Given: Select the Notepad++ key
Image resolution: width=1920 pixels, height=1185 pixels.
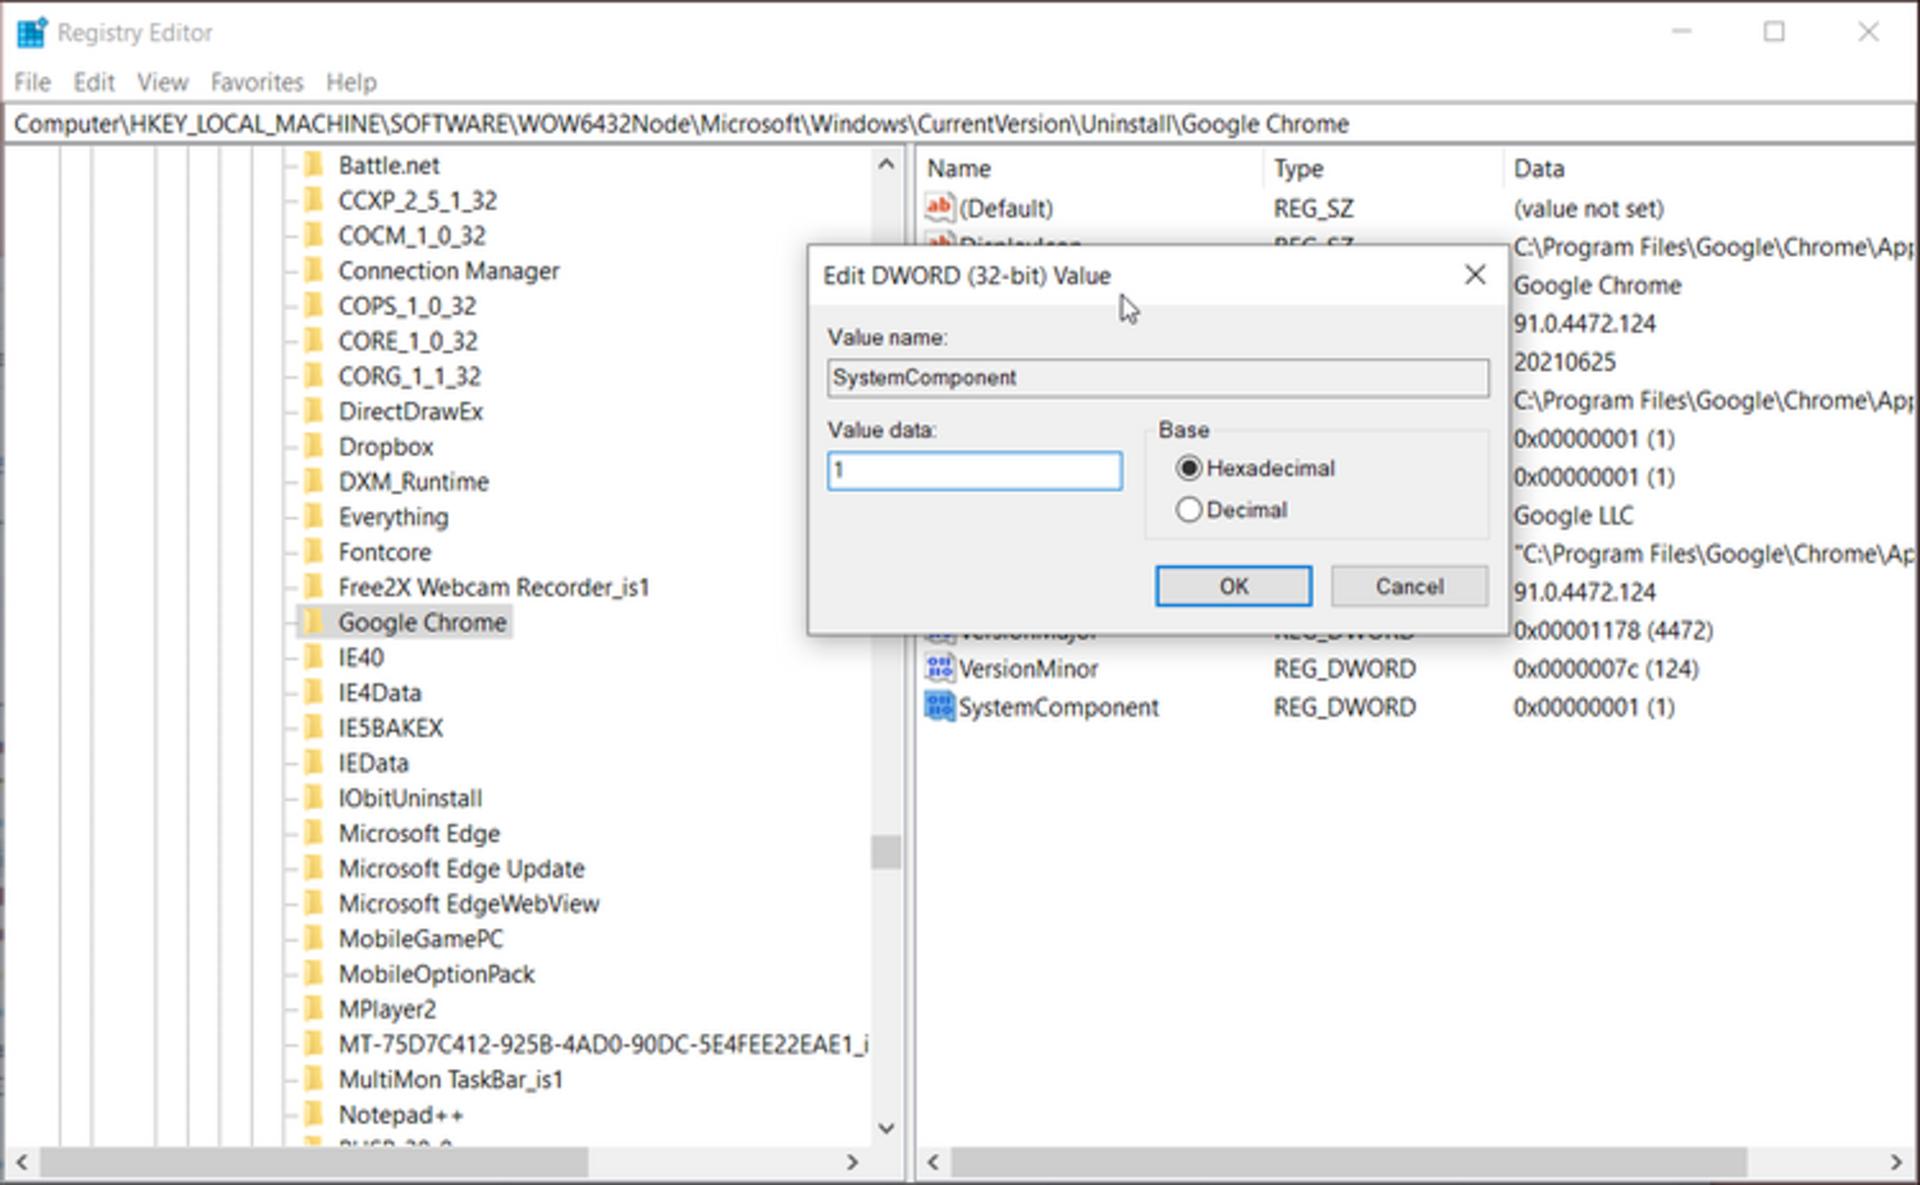Looking at the screenshot, I should click(x=401, y=1115).
